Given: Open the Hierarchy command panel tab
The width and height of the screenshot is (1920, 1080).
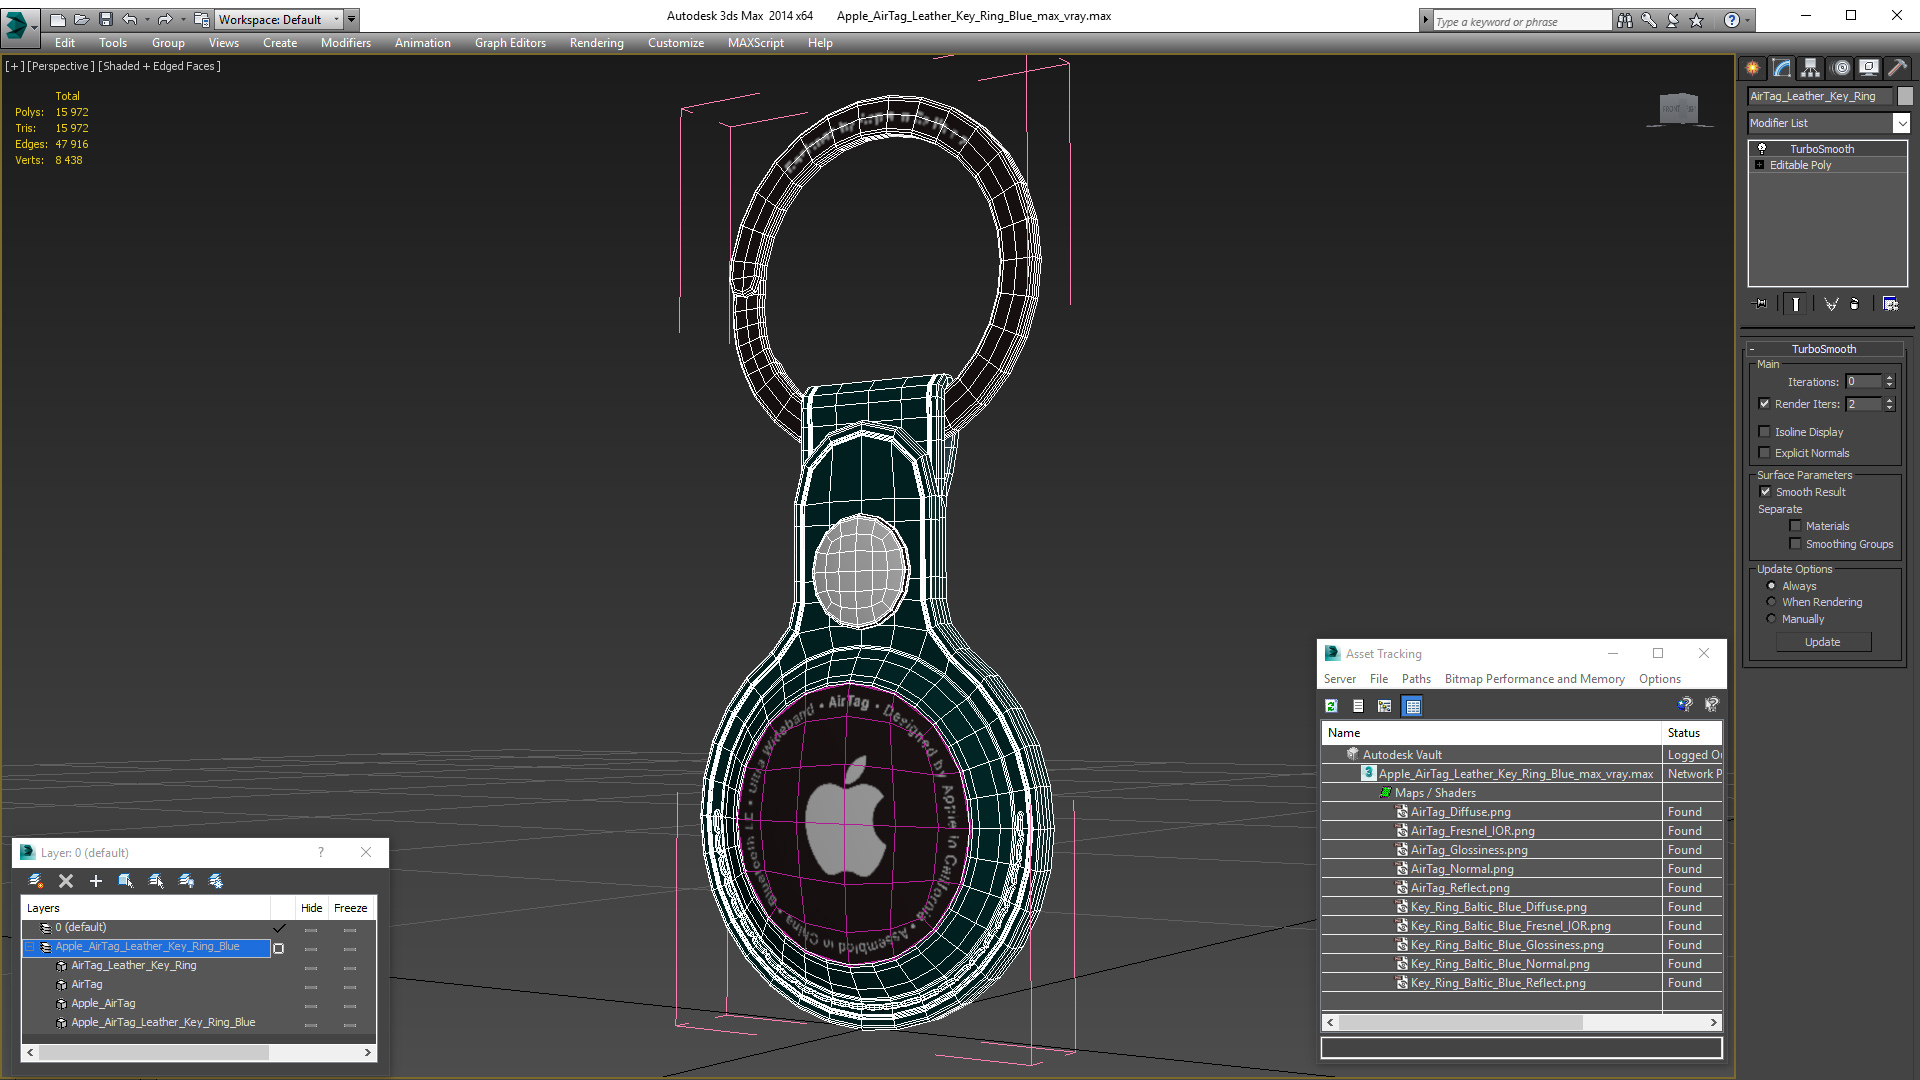Looking at the screenshot, I should (1810, 68).
